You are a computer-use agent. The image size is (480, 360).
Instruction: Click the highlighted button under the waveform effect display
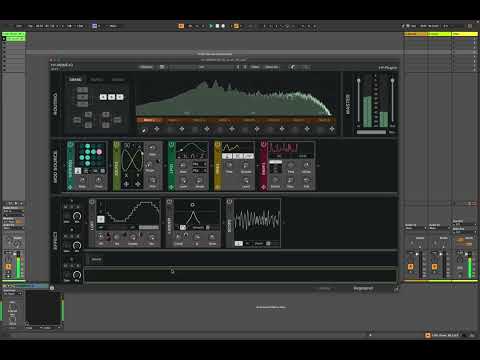tap(239, 243)
